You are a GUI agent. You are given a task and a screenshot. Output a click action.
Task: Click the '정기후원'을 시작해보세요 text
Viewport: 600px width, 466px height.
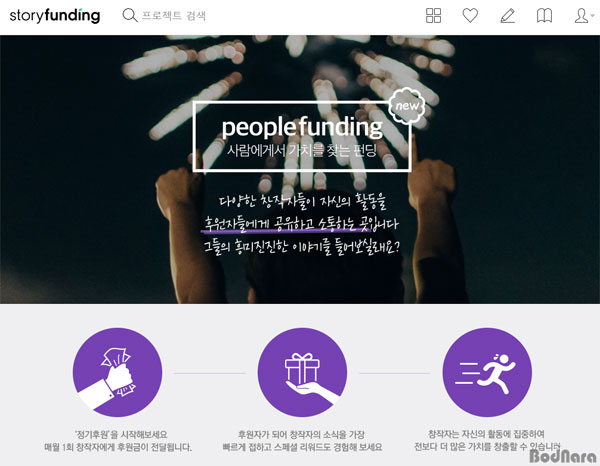click(x=121, y=435)
